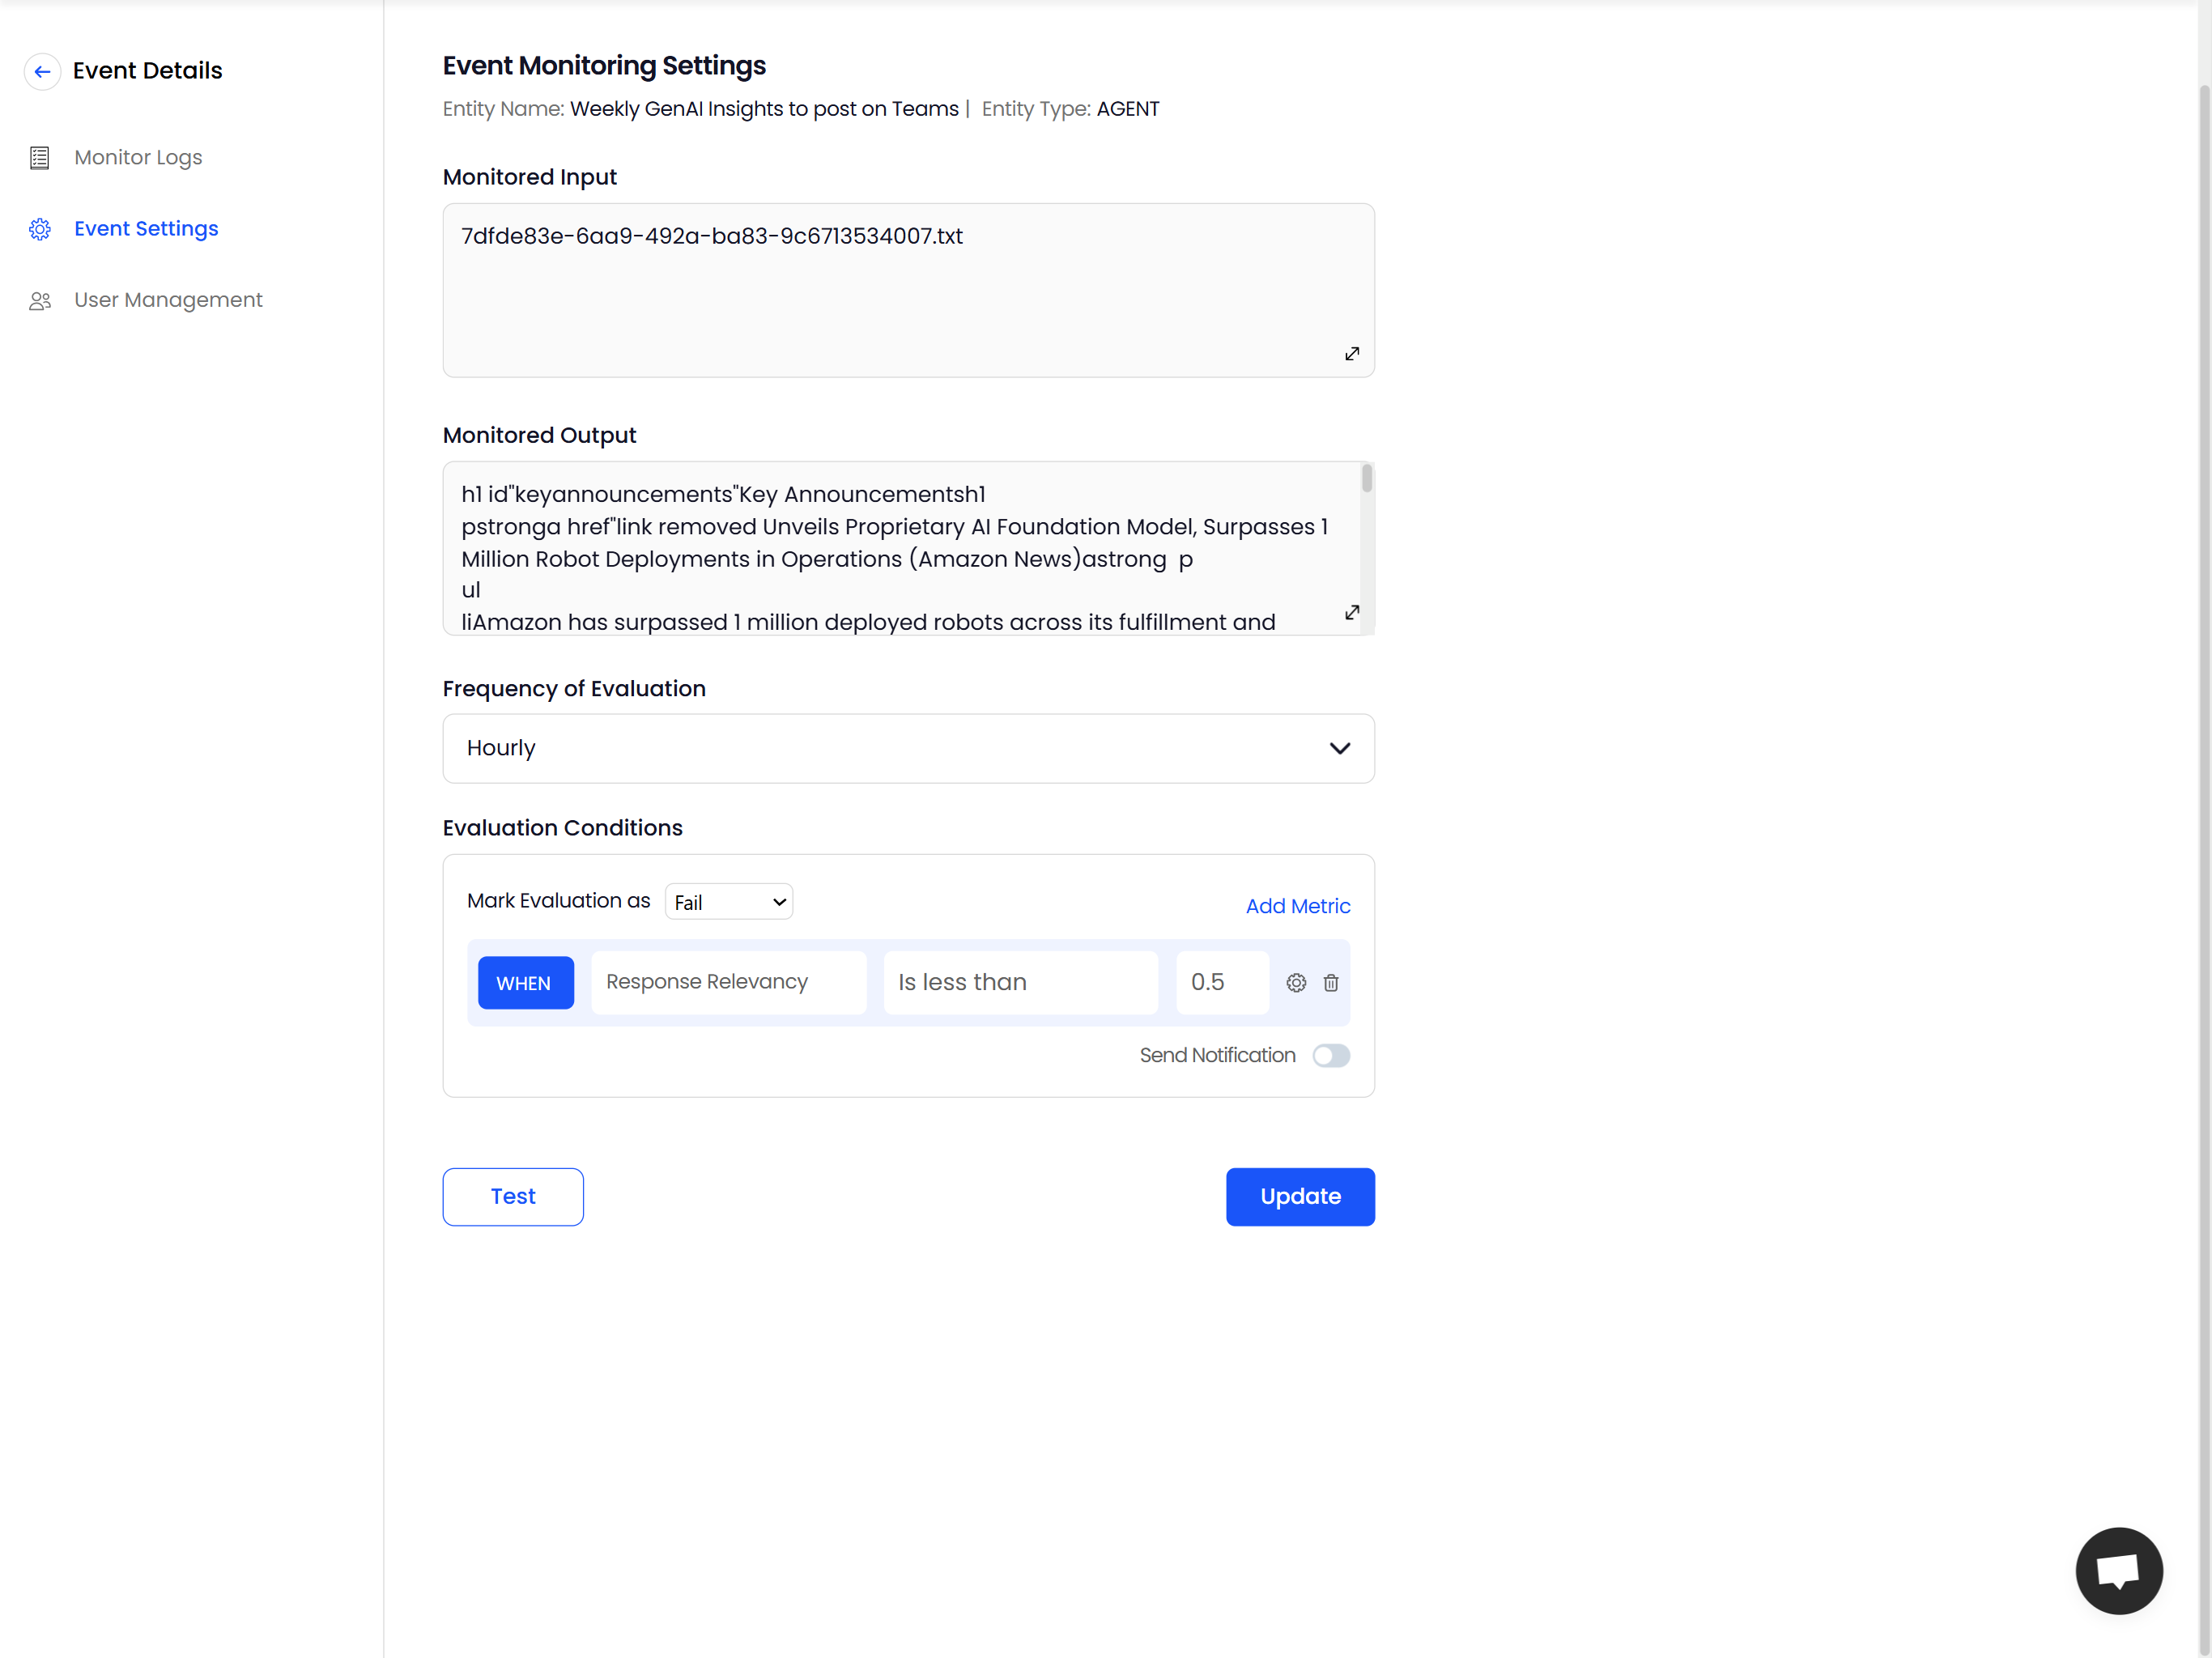Click the AGENT entity type text
Viewport: 2212px width, 1658px height.
[1128, 109]
